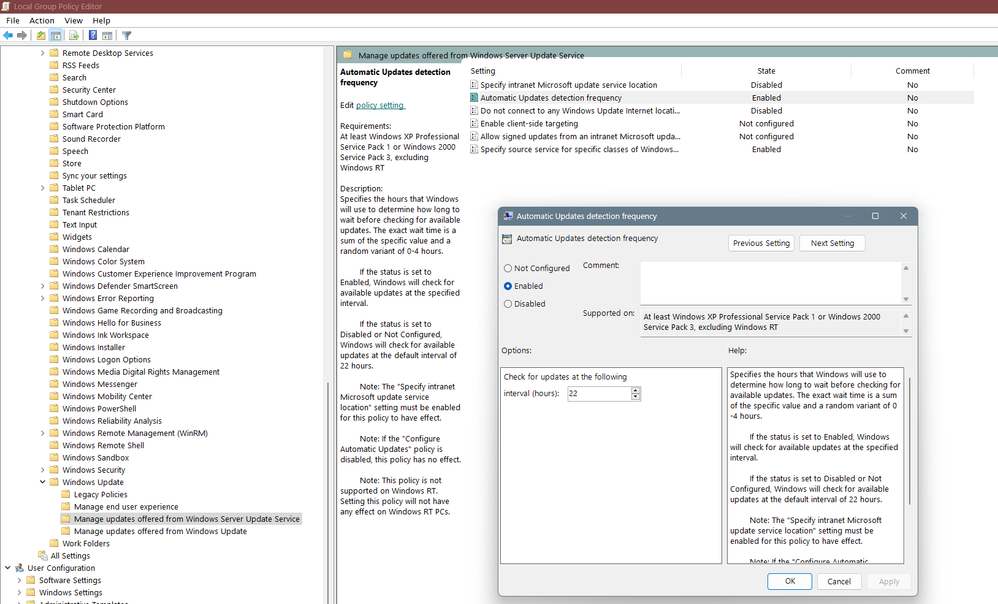Select the Disabled radio button
This screenshot has width=998, height=604.
point(508,304)
